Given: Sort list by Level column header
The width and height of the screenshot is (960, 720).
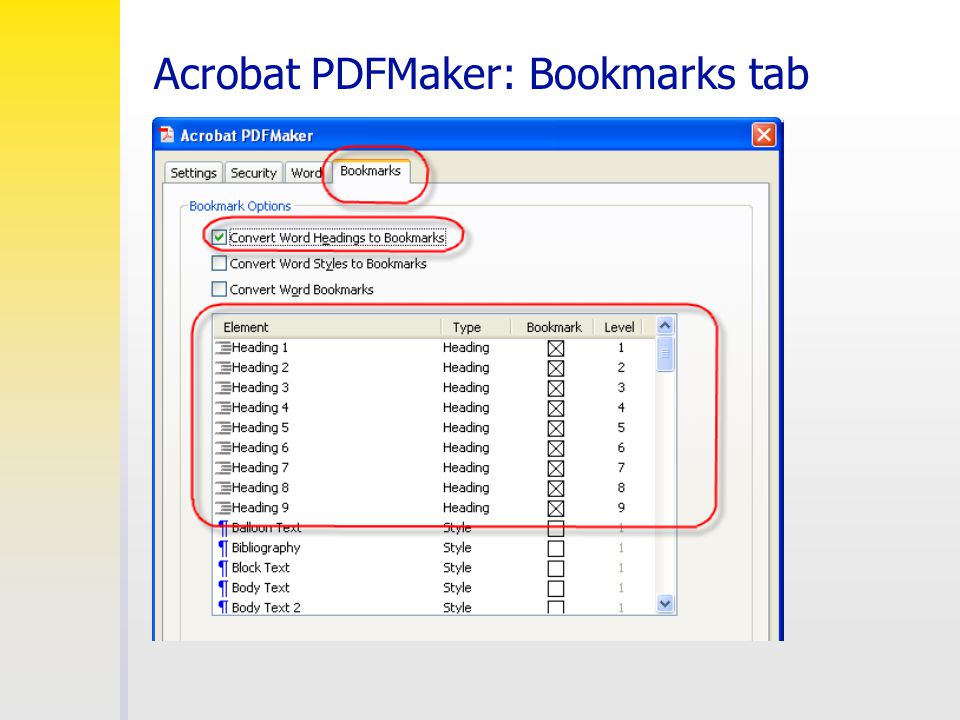Looking at the screenshot, I should click(x=618, y=327).
